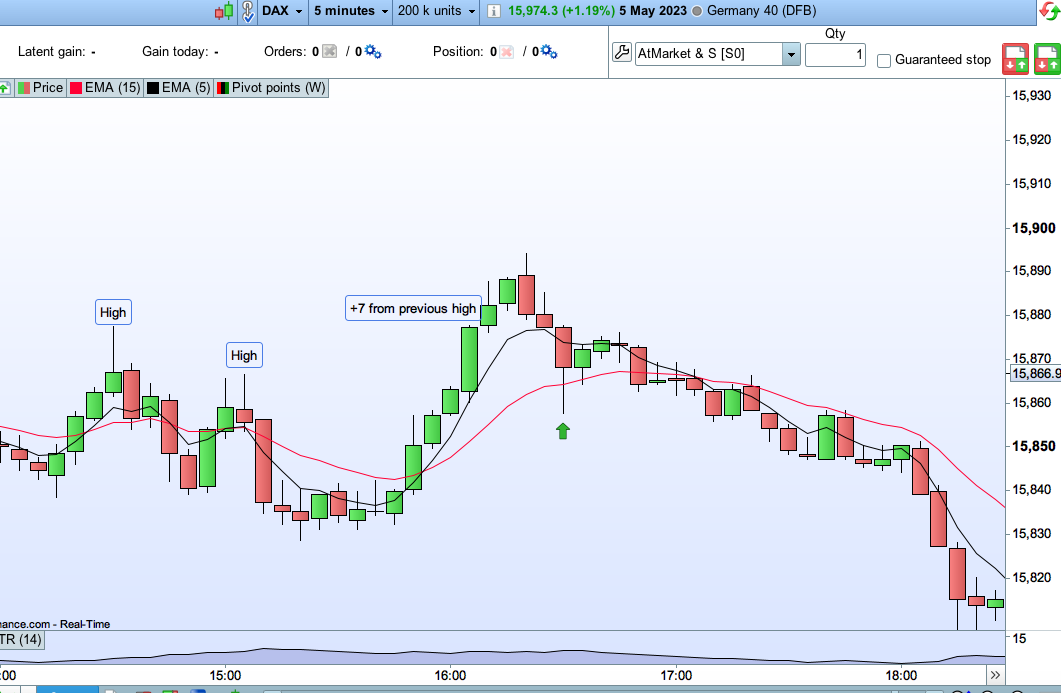Open trading options wrench icon

click(x=621, y=52)
